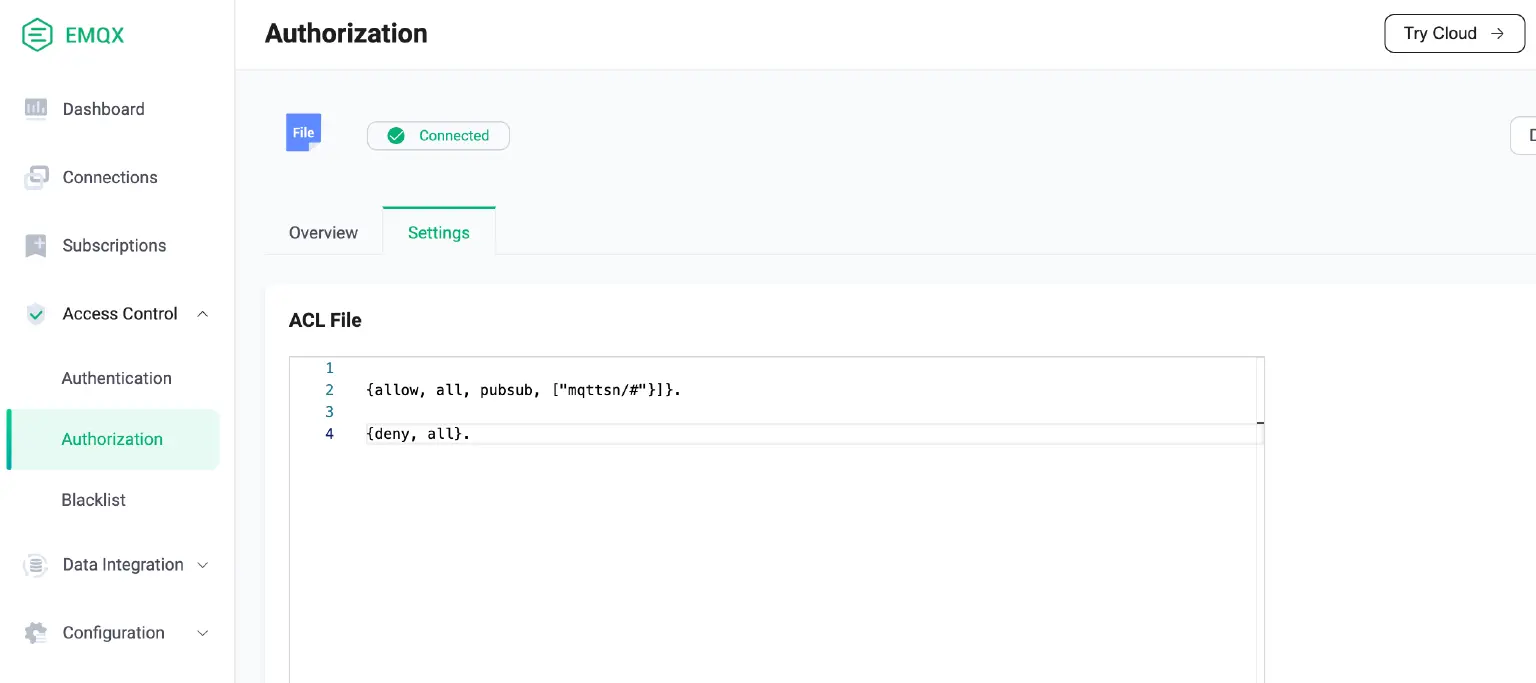
Task: Select the Data Integration sidebar icon
Action: [x=36, y=565]
